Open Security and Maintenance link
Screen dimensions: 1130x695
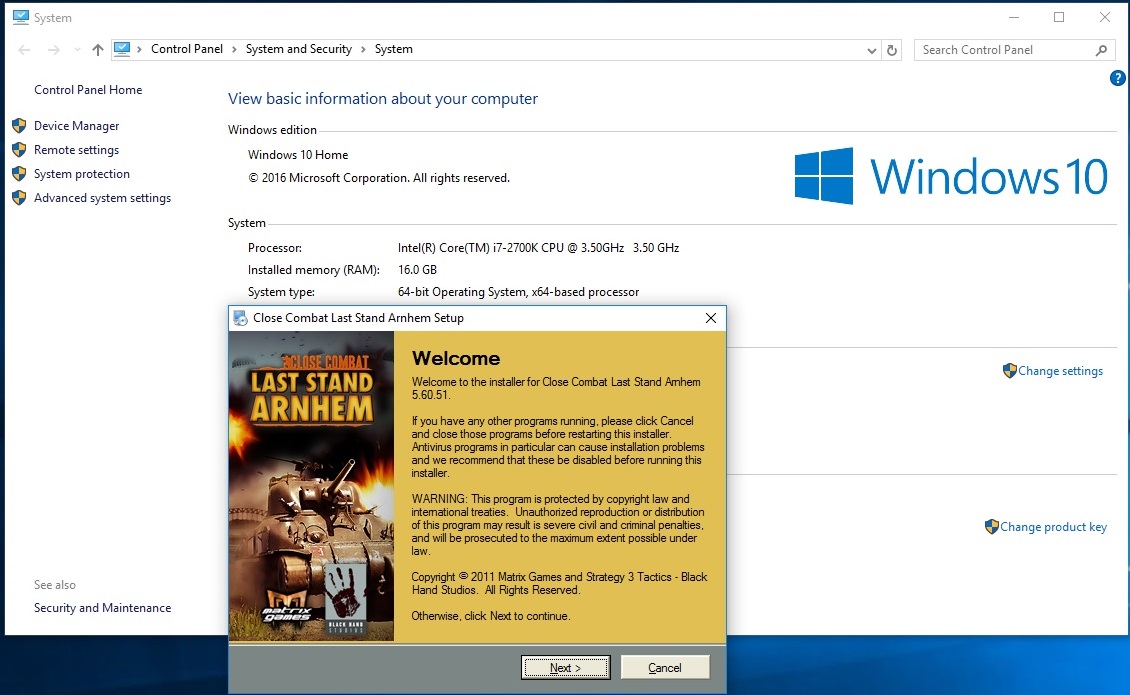pyautogui.click(x=102, y=608)
